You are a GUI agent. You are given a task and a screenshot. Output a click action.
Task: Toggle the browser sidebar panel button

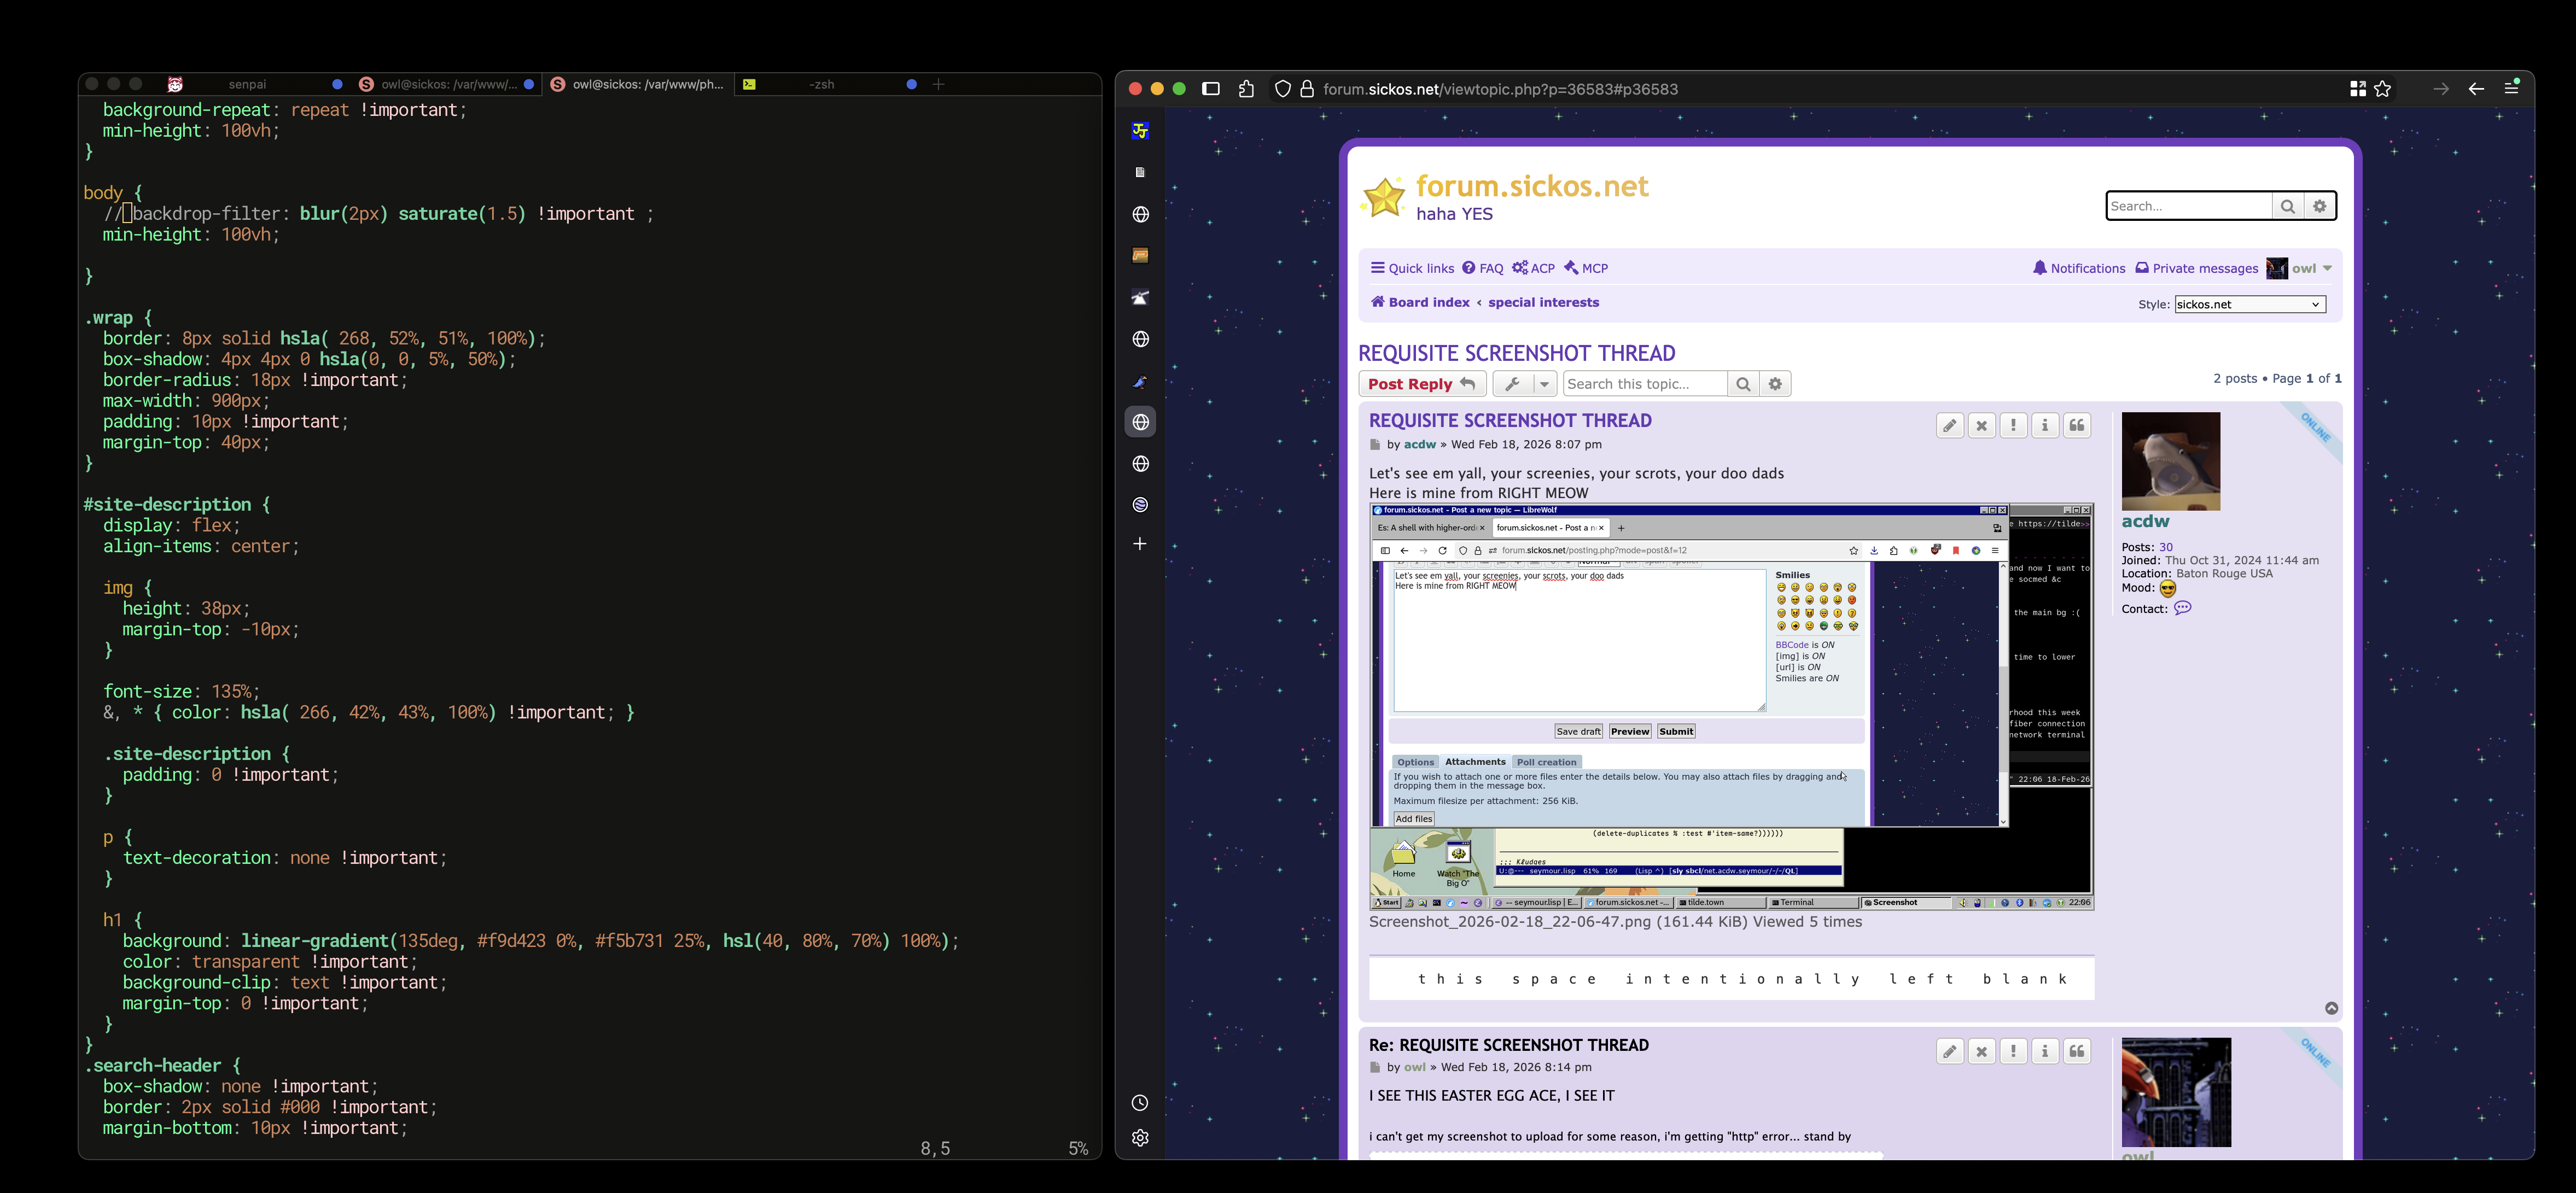click(1211, 89)
